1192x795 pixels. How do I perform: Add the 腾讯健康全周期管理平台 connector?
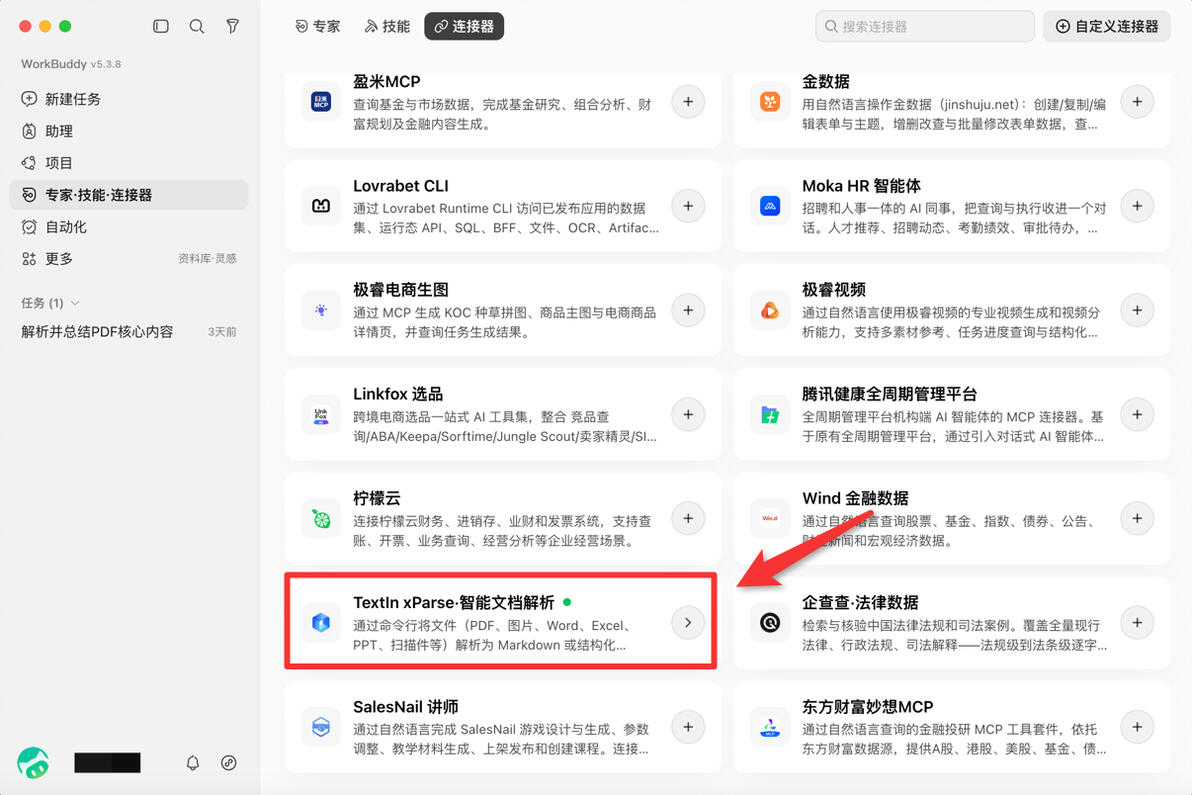pos(1137,414)
